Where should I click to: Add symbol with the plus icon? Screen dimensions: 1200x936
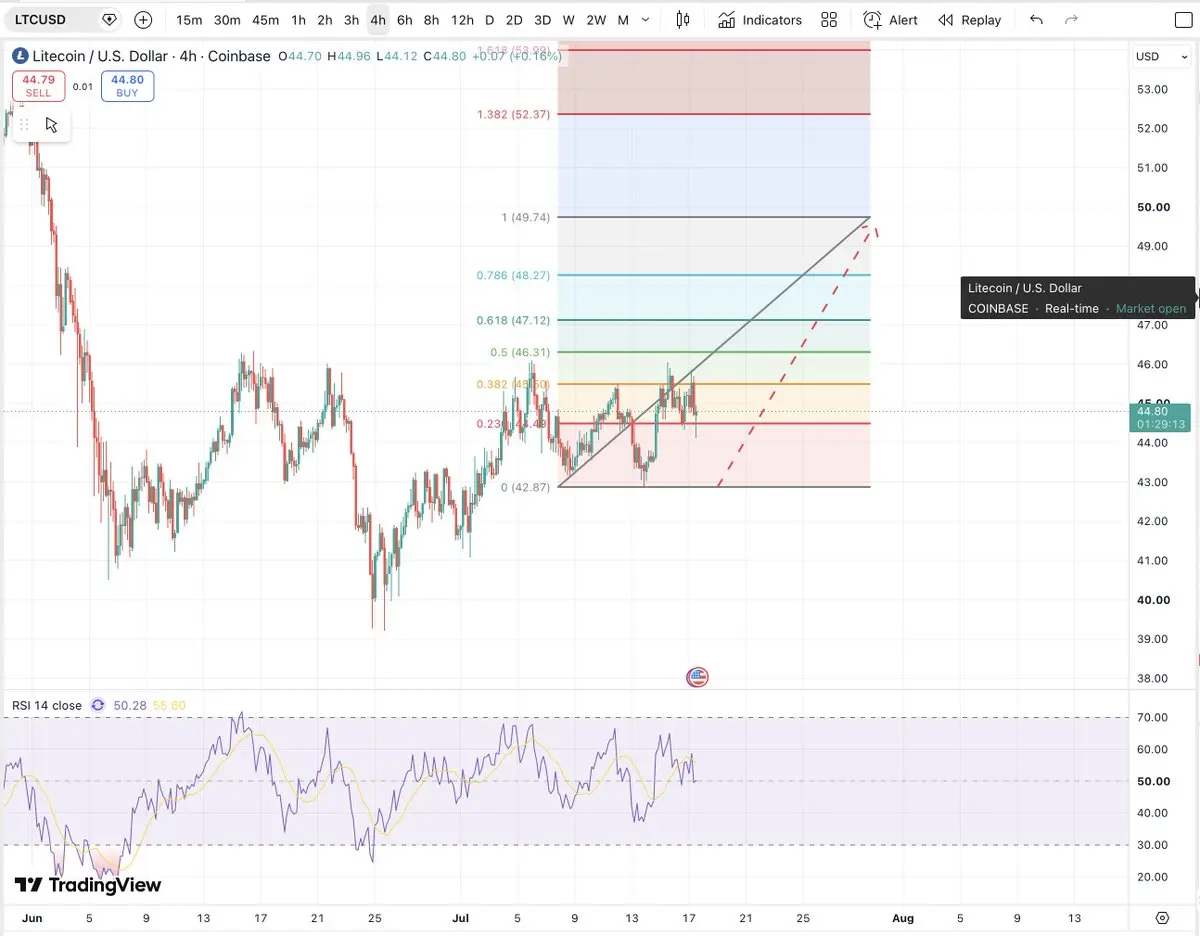point(143,20)
